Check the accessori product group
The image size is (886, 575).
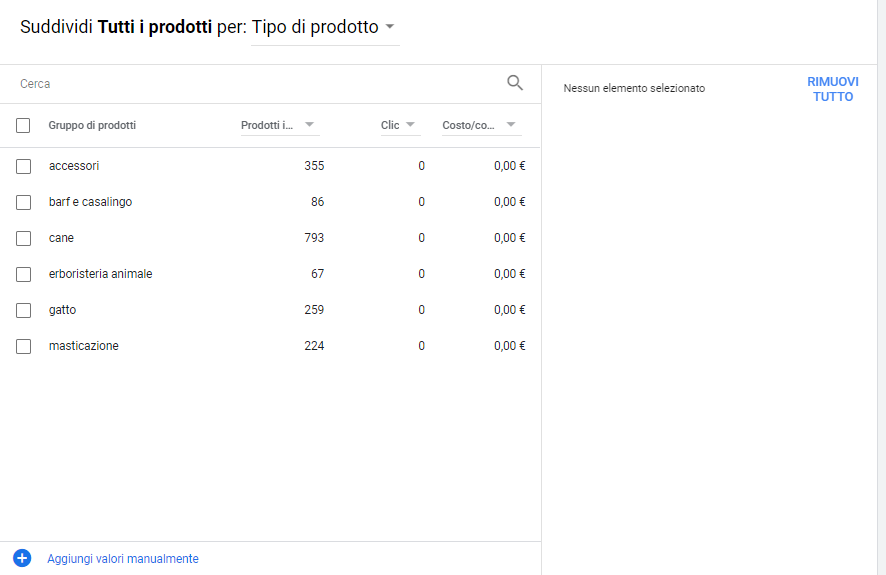click(23, 166)
